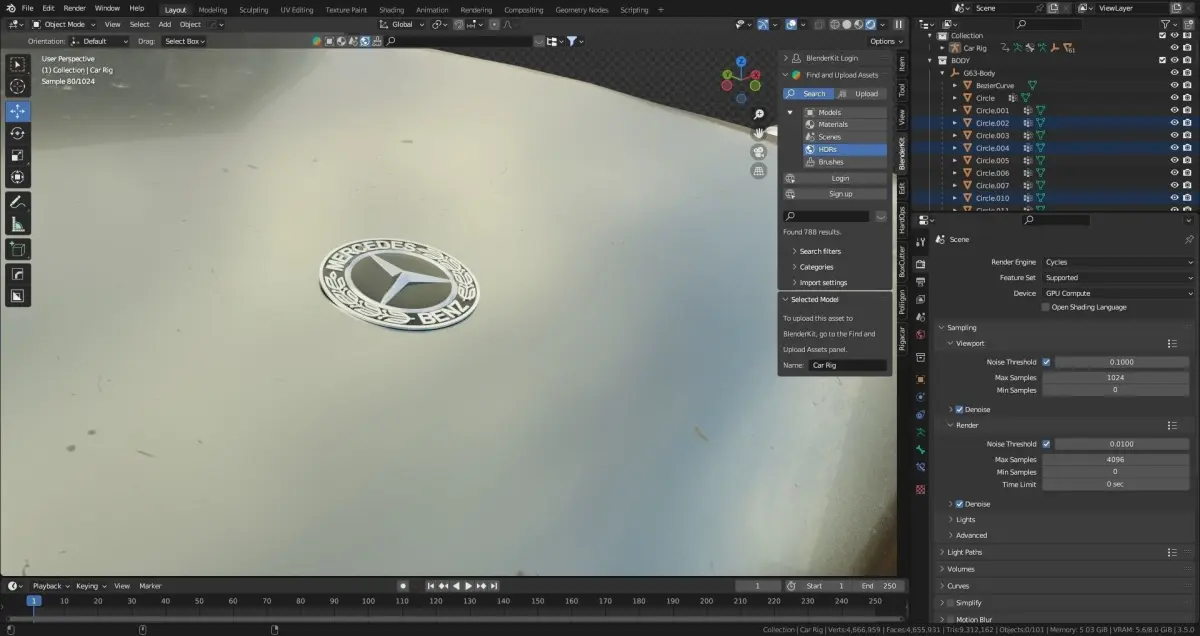Activate the 3D Cursor tool
Screen dimensions: 1200x636
(18, 87)
